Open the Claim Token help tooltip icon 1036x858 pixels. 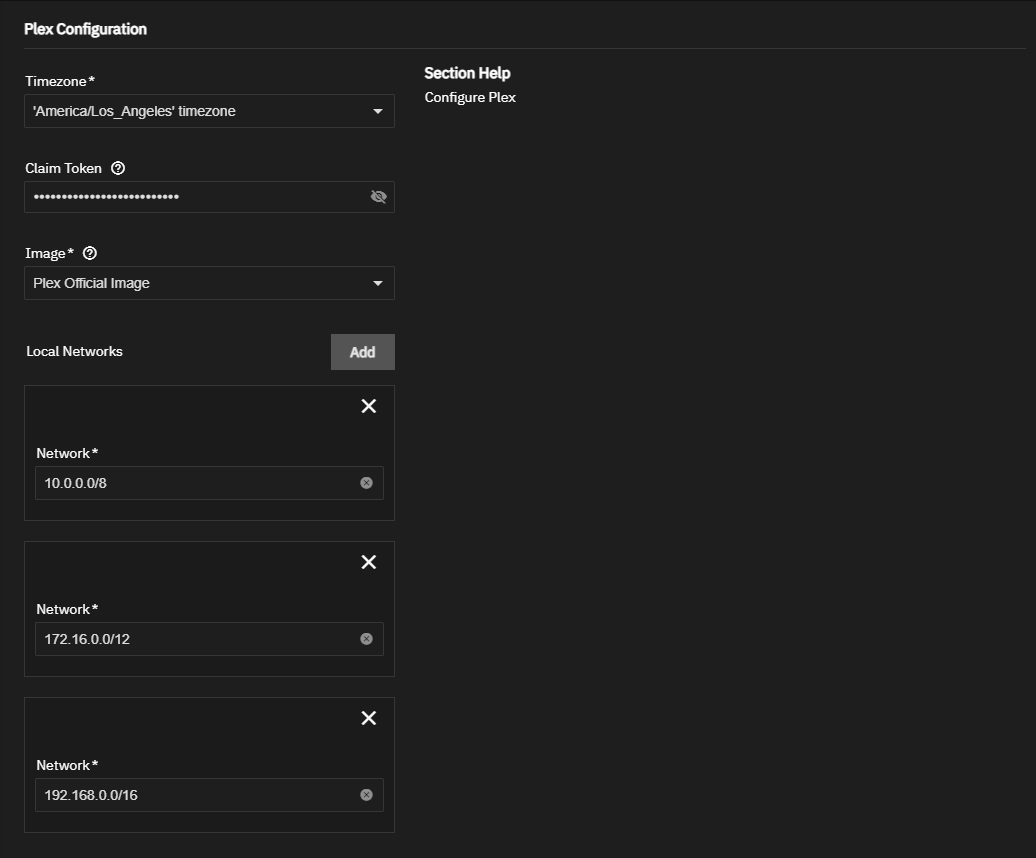[x=118, y=168]
